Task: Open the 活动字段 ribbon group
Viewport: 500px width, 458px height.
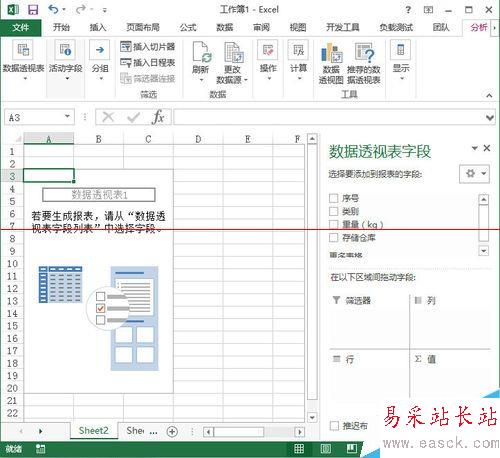Action: [x=65, y=60]
